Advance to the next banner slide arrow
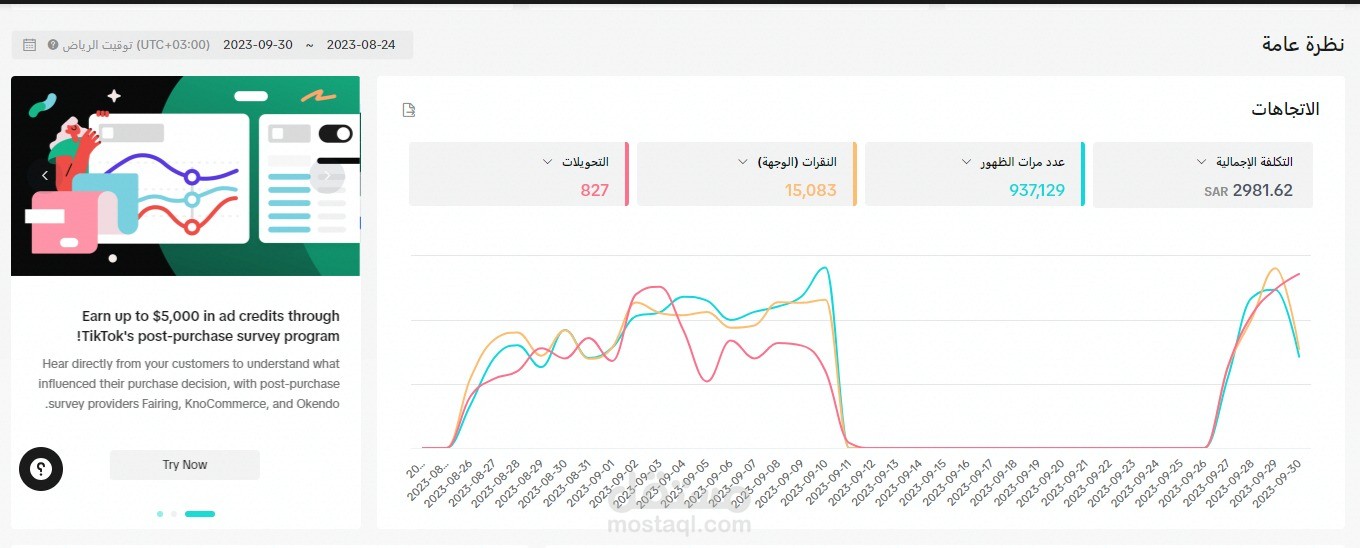The height and width of the screenshot is (548, 1360). pyautogui.click(x=326, y=175)
